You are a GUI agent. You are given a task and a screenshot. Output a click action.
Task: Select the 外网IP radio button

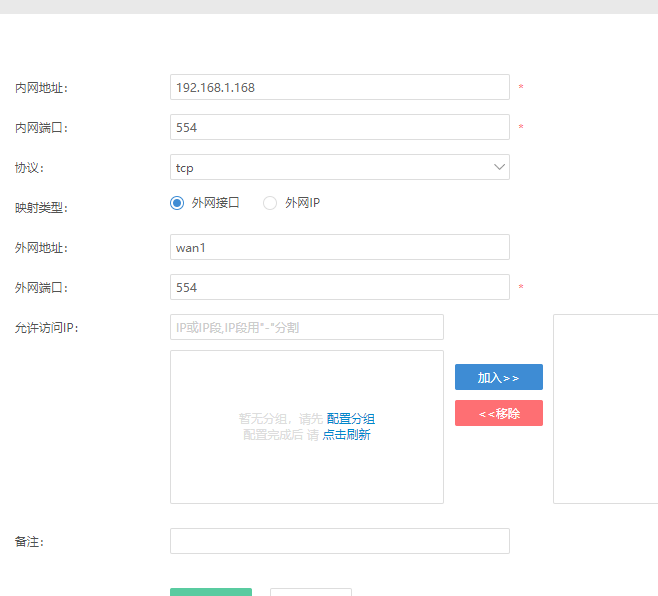click(x=270, y=203)
